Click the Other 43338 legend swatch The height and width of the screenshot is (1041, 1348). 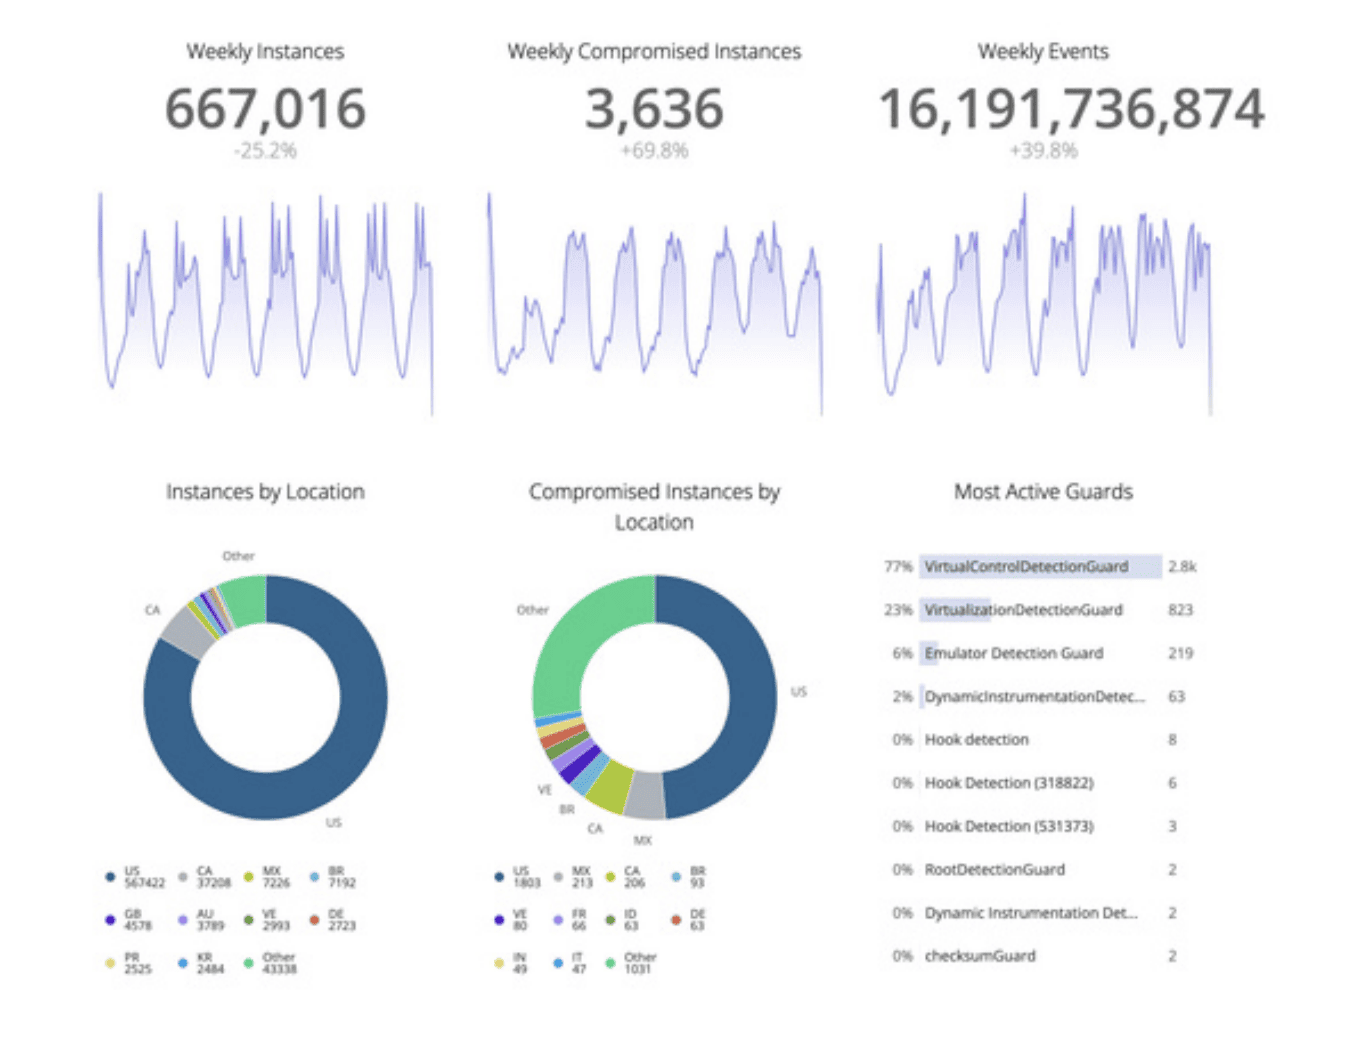249,963
